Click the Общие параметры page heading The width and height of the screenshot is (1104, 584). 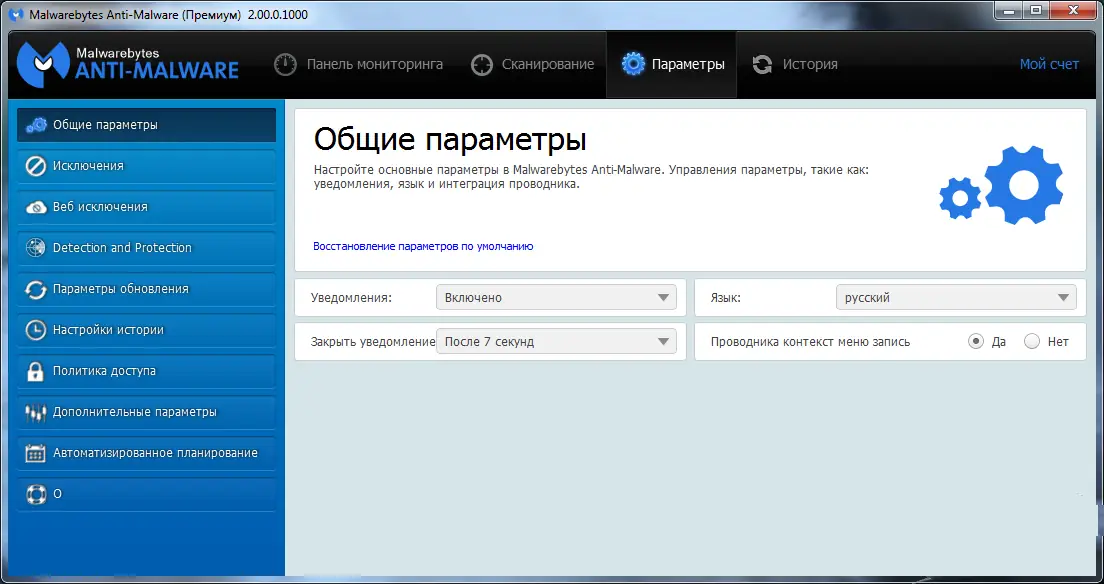(450, 139)
